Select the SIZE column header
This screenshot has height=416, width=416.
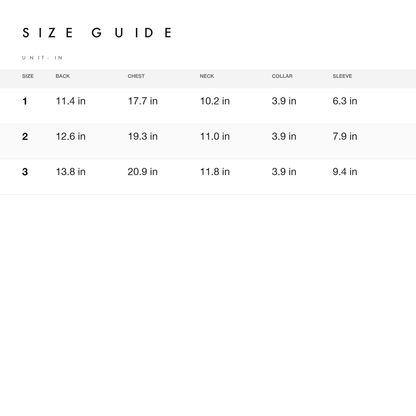(x=28, y=76)
